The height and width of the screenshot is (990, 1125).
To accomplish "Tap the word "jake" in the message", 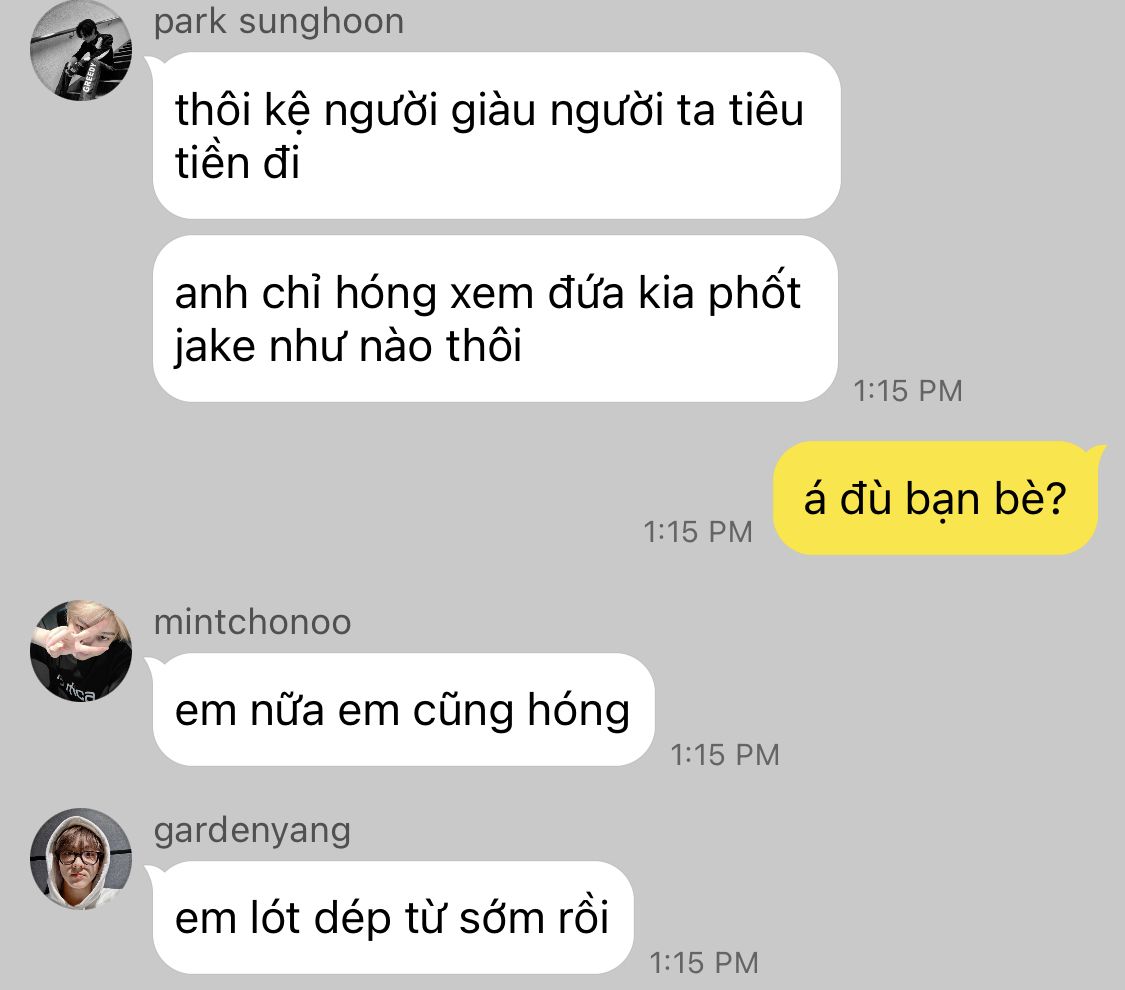I will pos(215,347).
